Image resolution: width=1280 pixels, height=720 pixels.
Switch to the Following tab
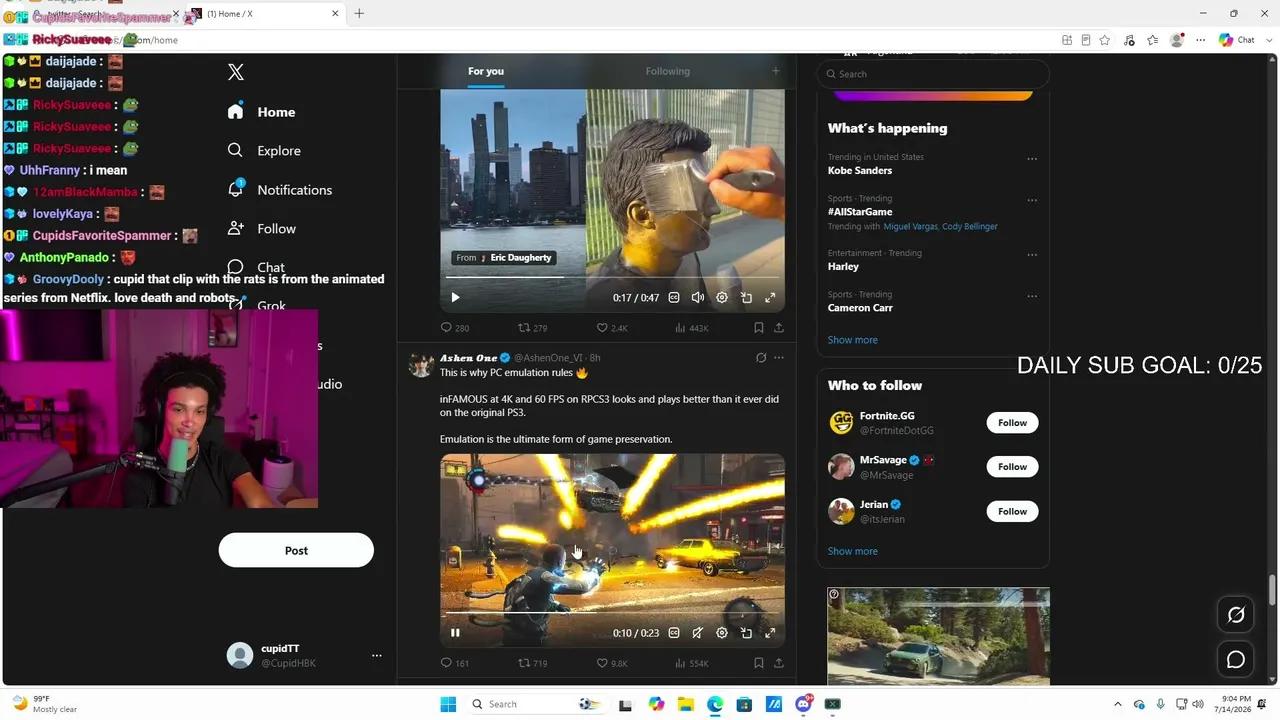click(x=667, y=71)
